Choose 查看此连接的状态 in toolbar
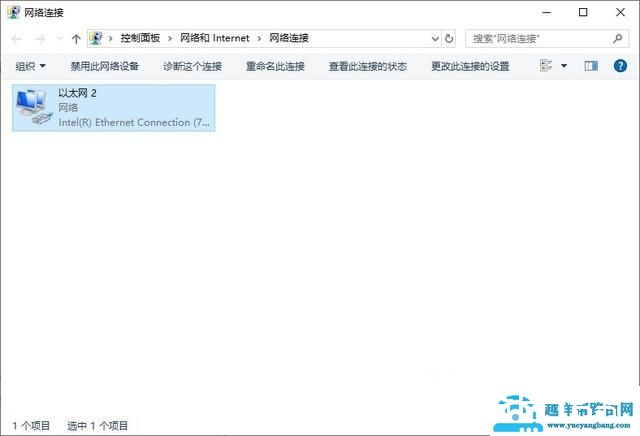This screenshot has height=436, width=640. (368, 66)
